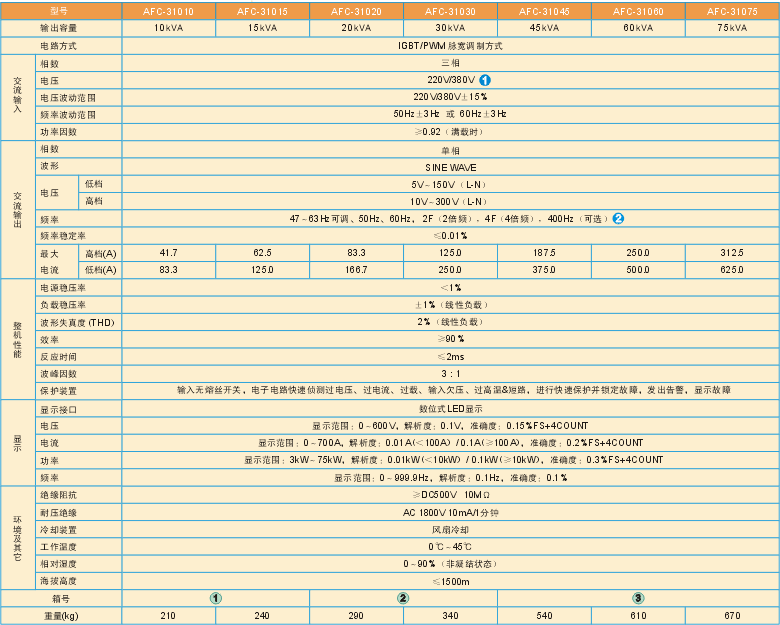Click blue footnote marker 2 after 400Hz option

tap(618, 218)
